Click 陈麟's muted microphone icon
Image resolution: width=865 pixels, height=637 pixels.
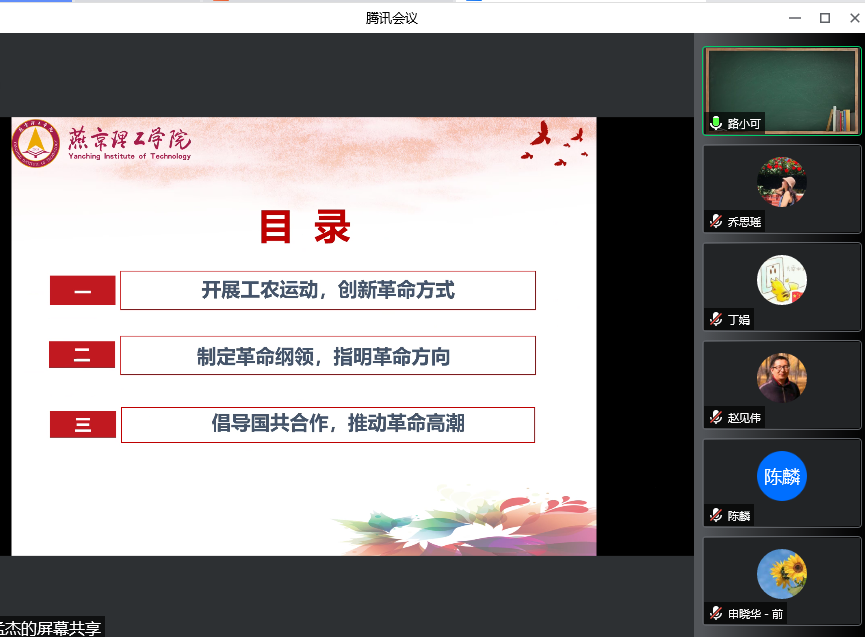coord(716,516)
